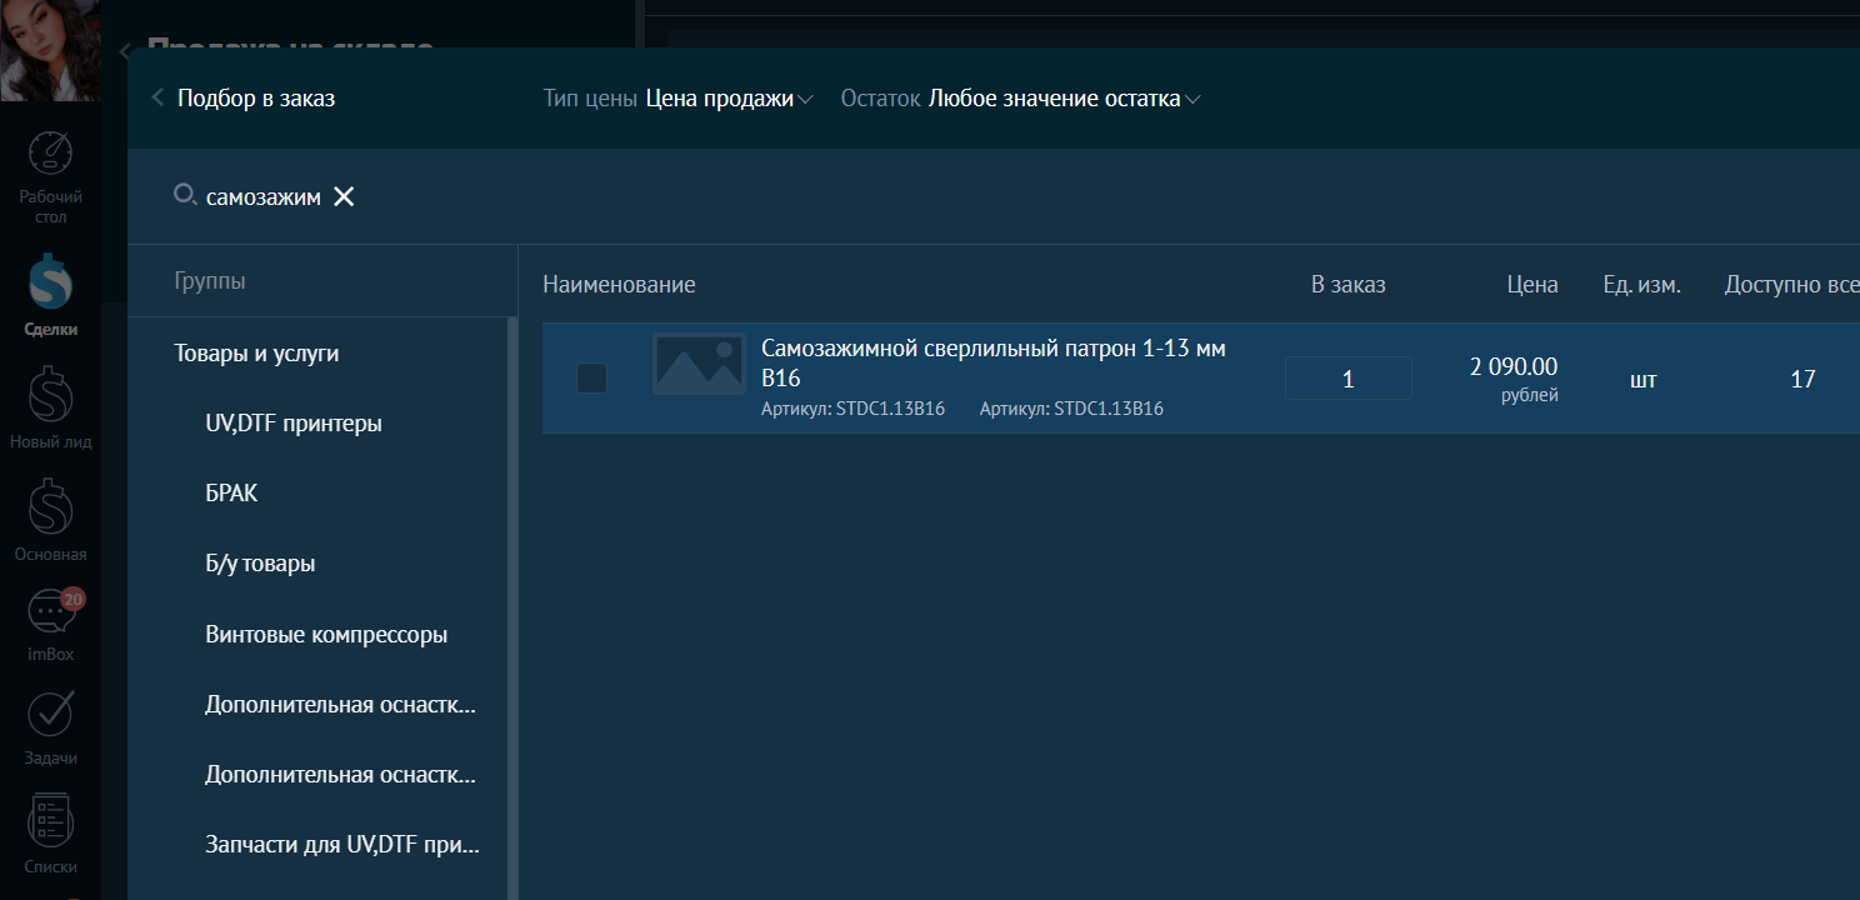This screenshot has width=1860, height=900.
Task: Select the Товары и услуги group
Action: pyautogui.click(x=256, y=353)
